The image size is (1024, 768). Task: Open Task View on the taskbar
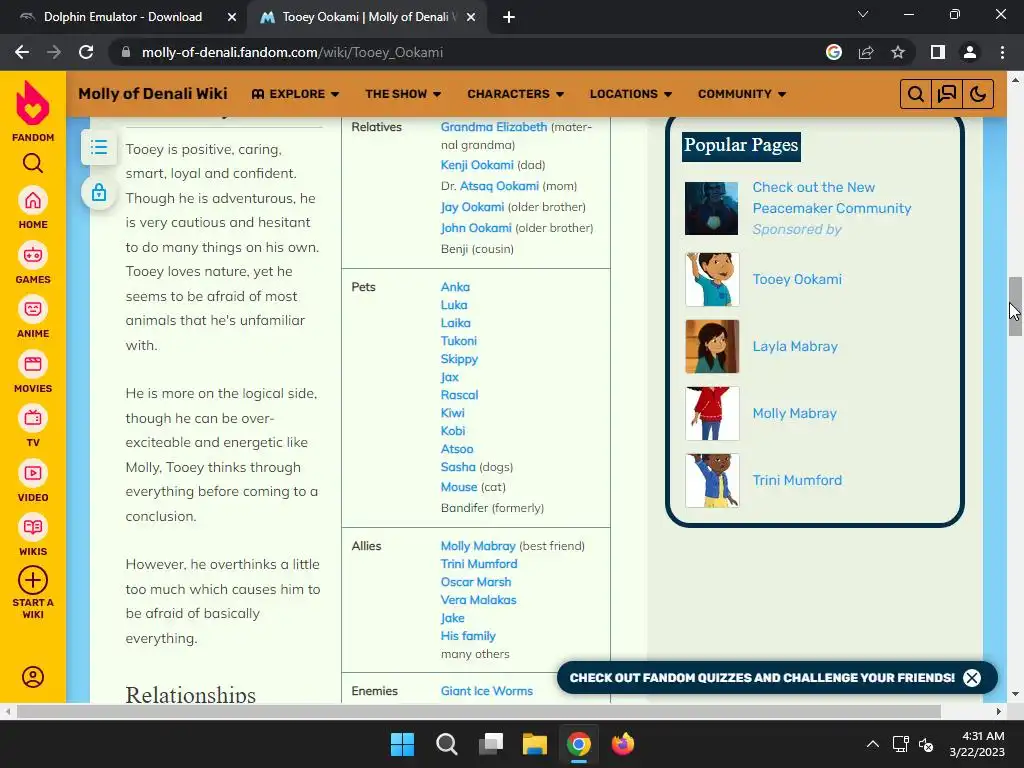click(x=490, y=744)
